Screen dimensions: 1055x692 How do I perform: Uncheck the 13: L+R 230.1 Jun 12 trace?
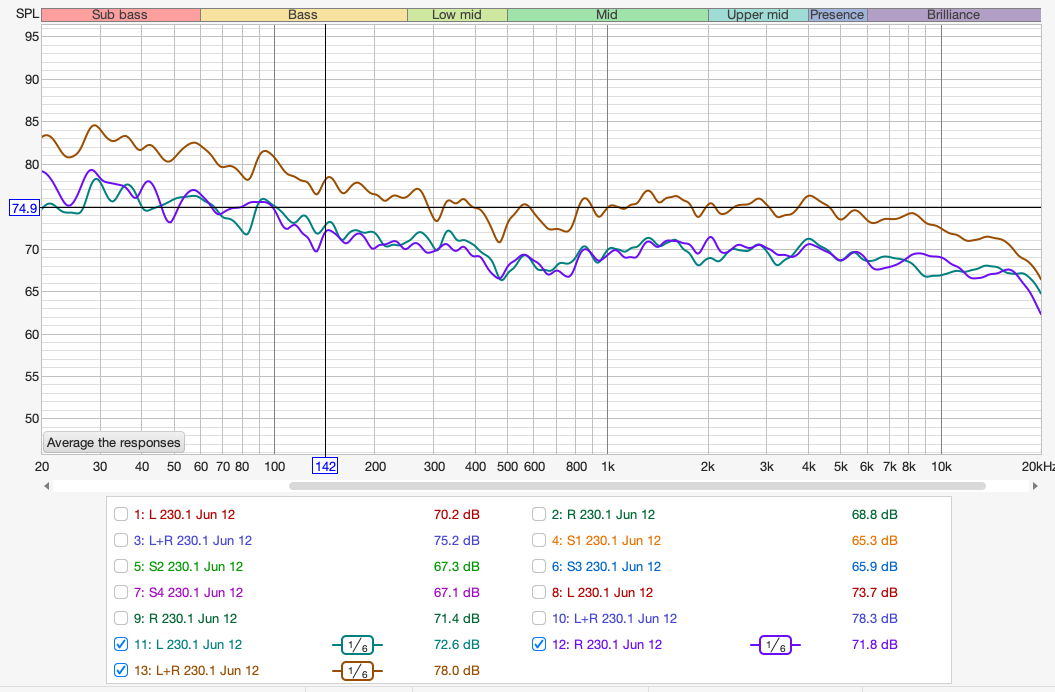(x=121, y=671)
